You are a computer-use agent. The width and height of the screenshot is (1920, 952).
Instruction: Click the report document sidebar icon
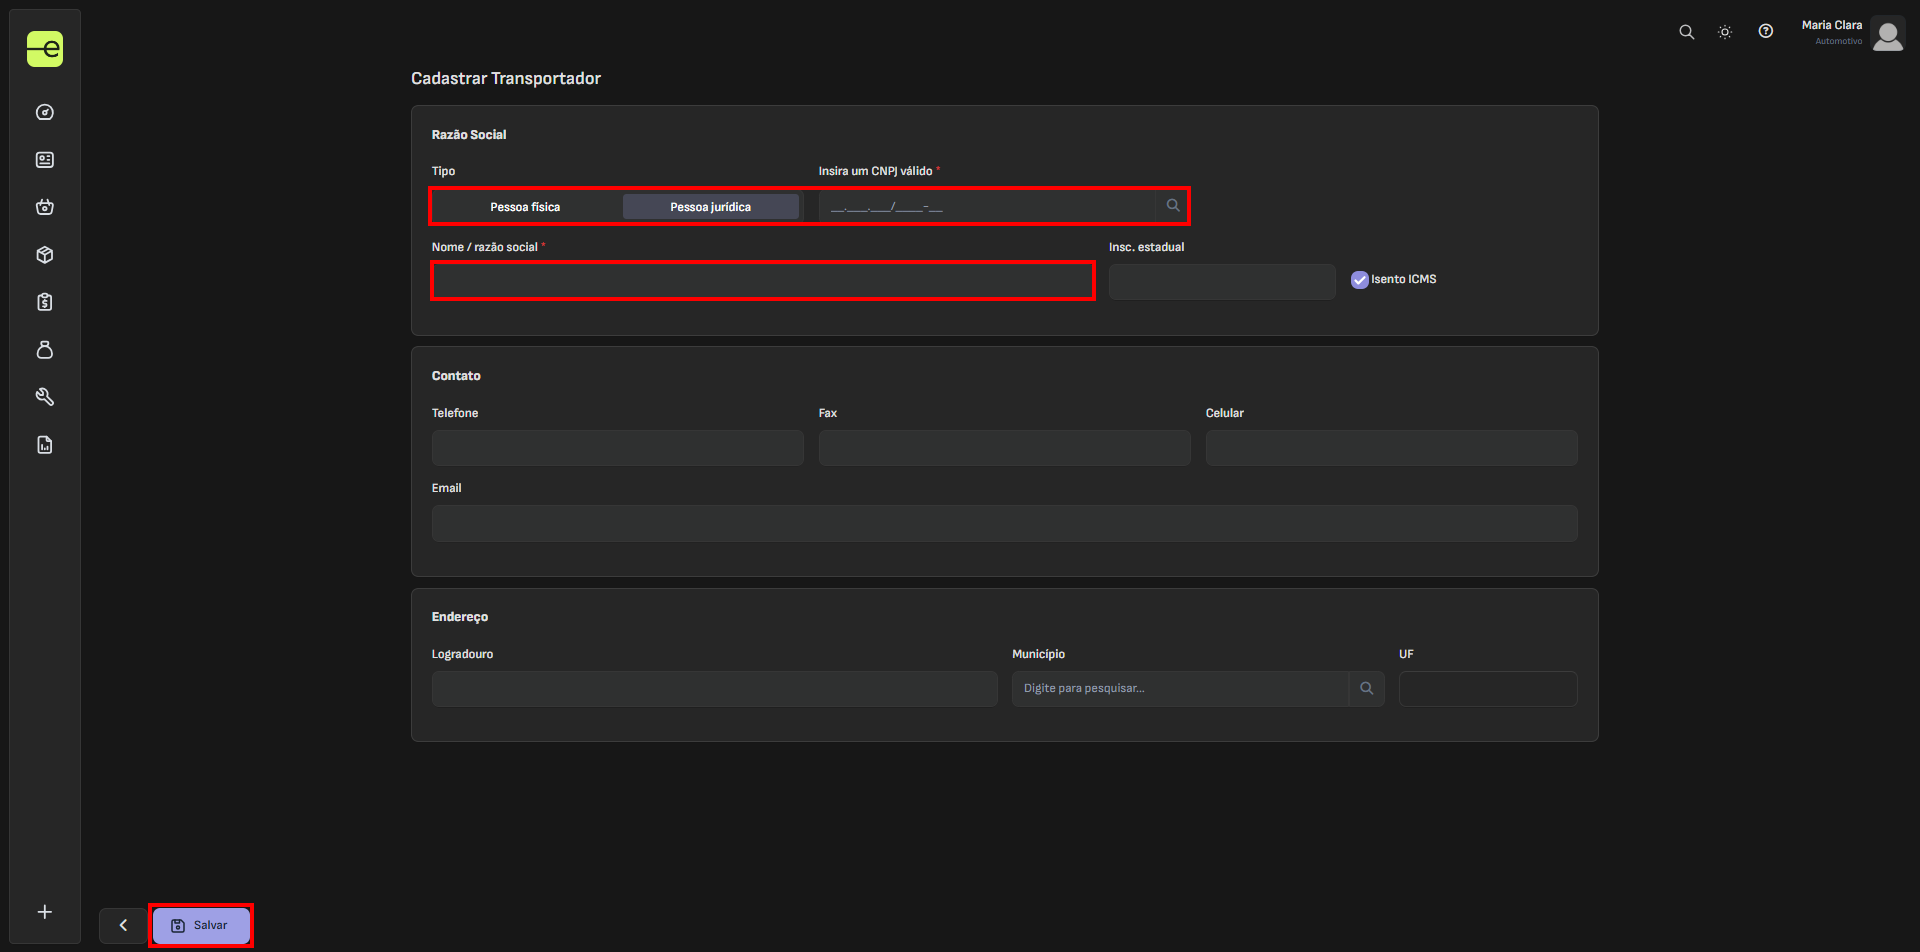click(45, 445)
